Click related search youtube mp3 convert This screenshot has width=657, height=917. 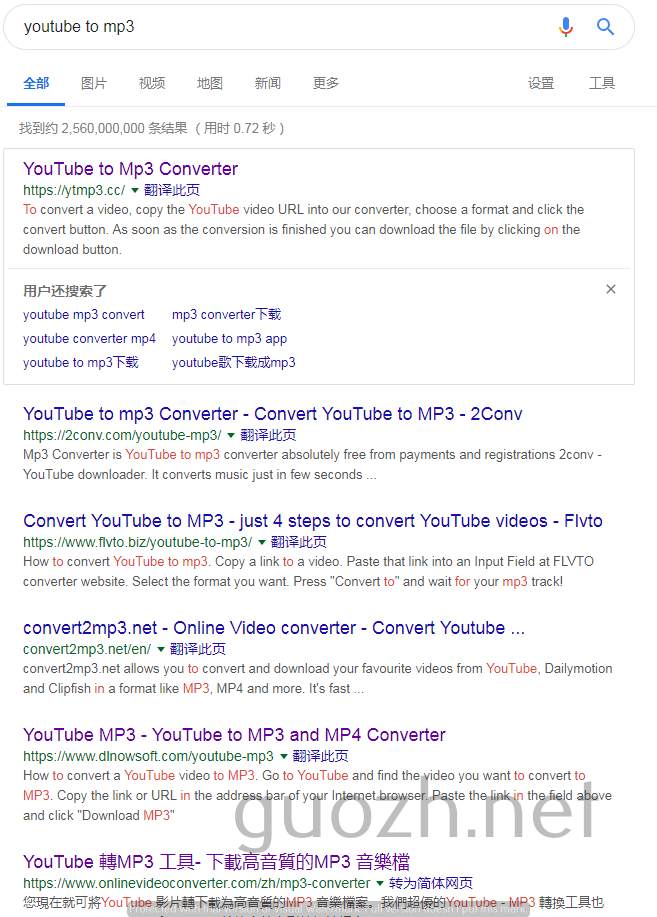84,315
